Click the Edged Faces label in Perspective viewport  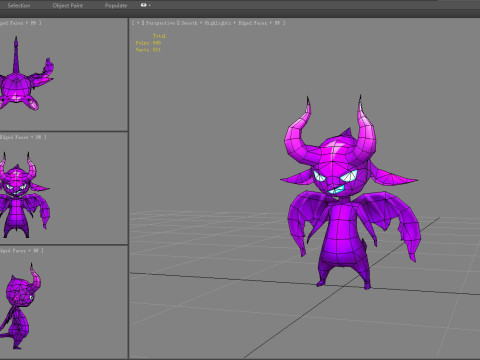pyautogui.click(x=252, y=23)
